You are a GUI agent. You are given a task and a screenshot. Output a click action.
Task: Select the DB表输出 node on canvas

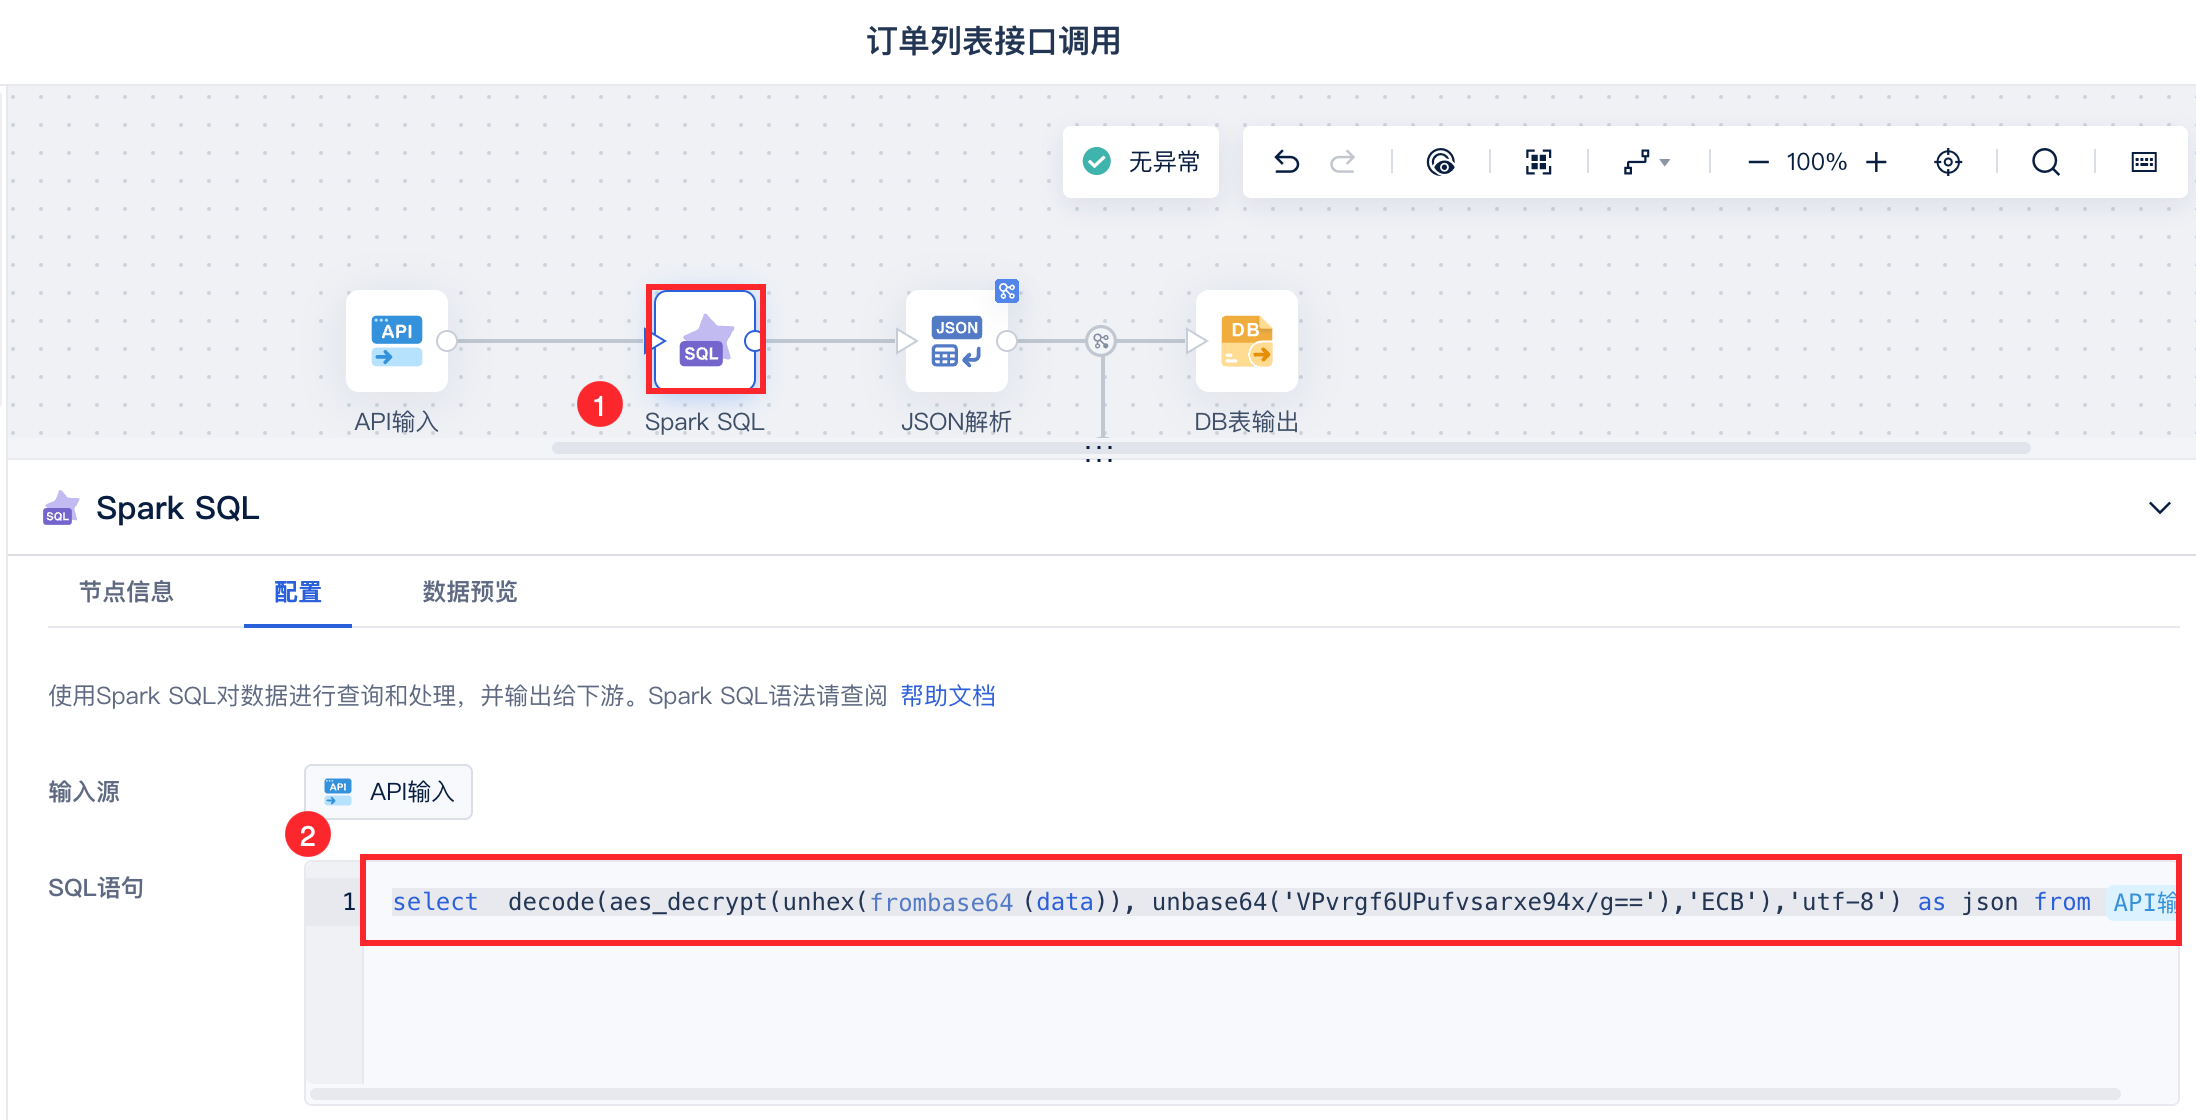pos(1246,341)
